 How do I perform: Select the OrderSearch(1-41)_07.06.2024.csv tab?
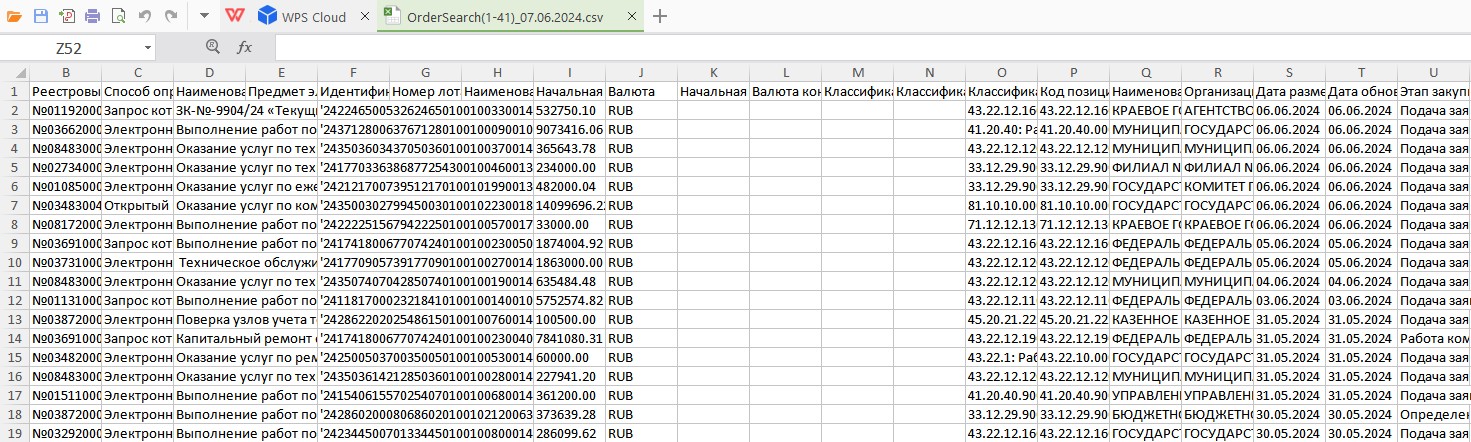(x=503, y=17)
